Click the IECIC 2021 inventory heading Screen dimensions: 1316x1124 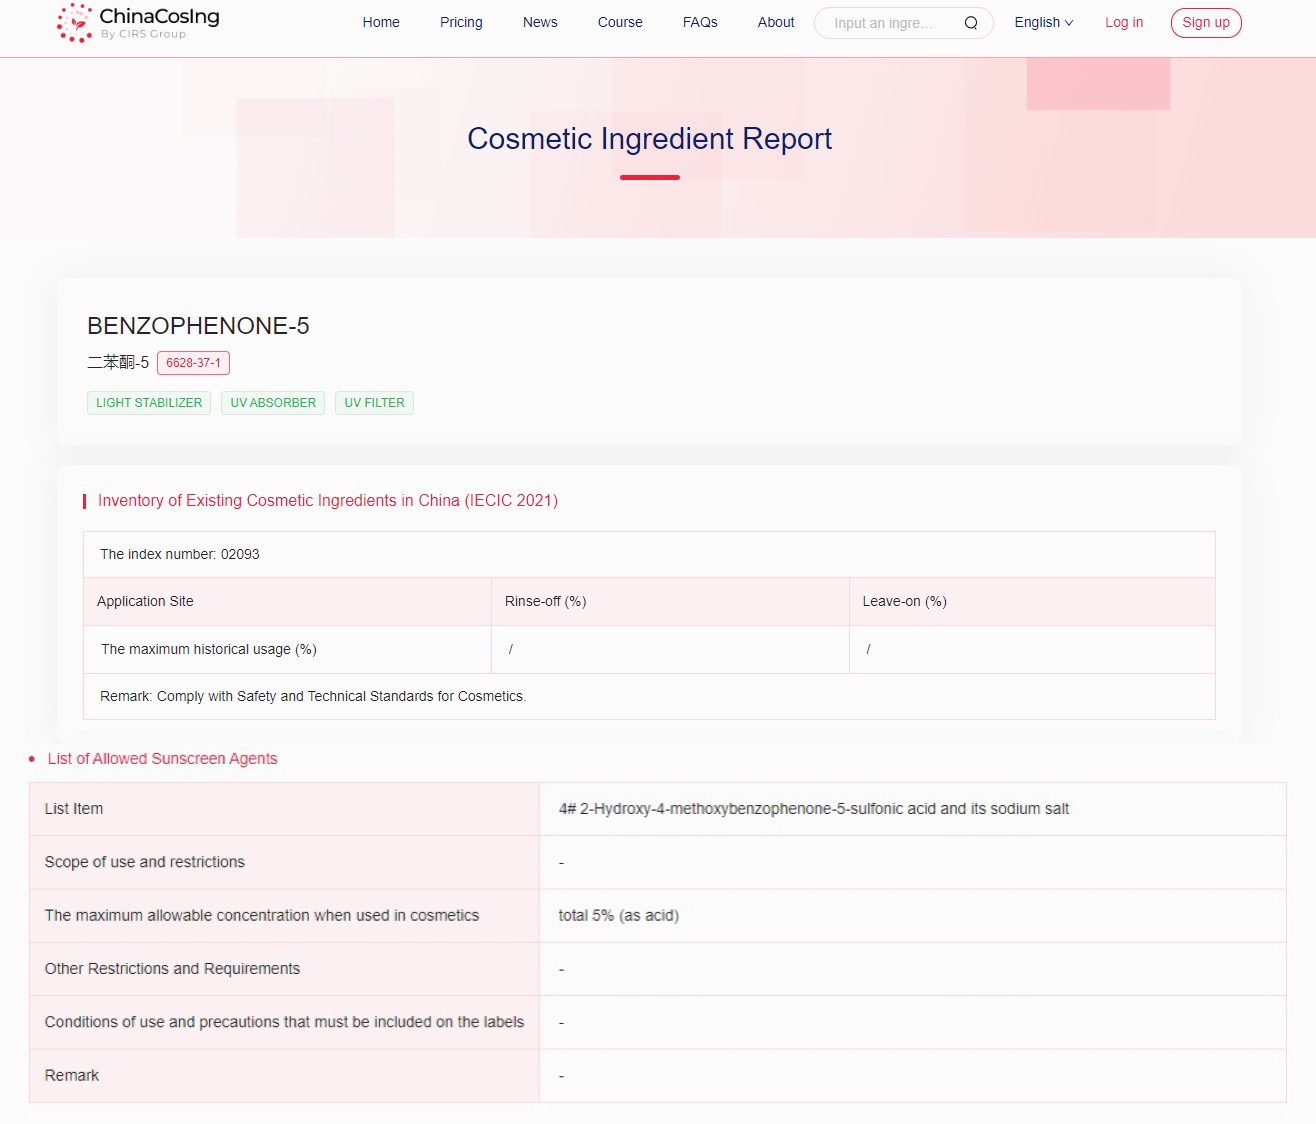(328, 501)
